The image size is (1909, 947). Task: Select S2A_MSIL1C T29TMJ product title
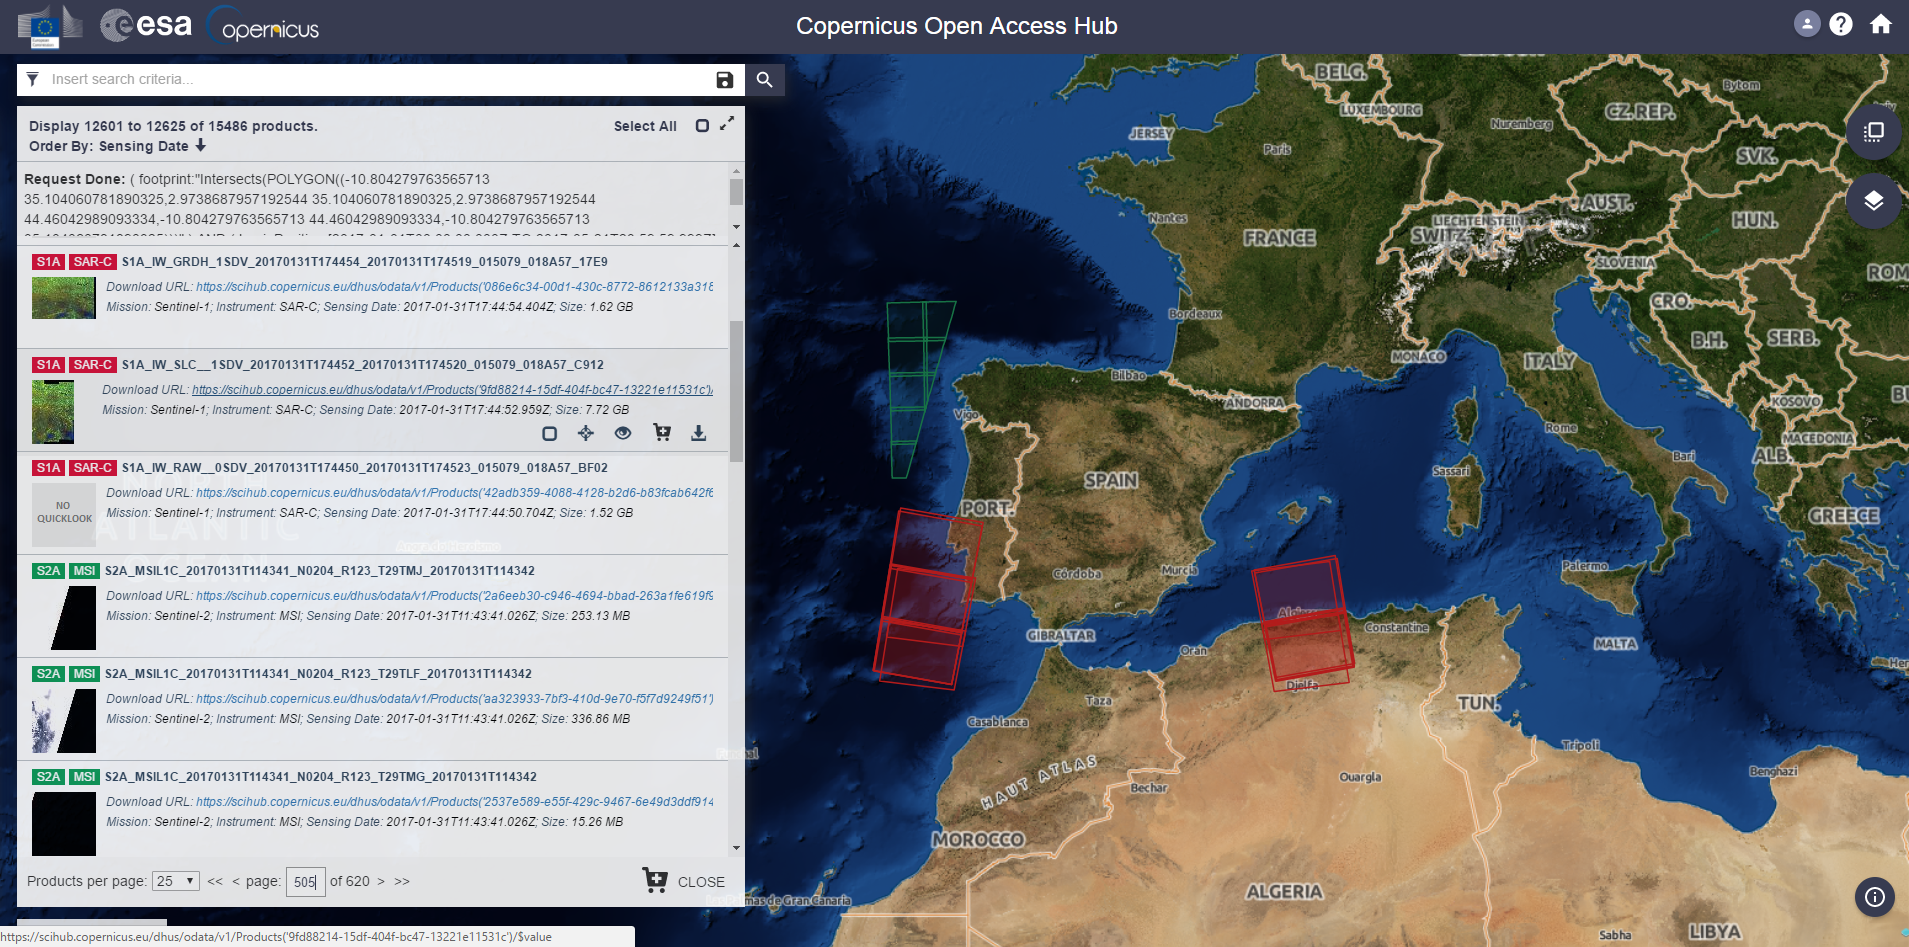(x=319, y=571)
